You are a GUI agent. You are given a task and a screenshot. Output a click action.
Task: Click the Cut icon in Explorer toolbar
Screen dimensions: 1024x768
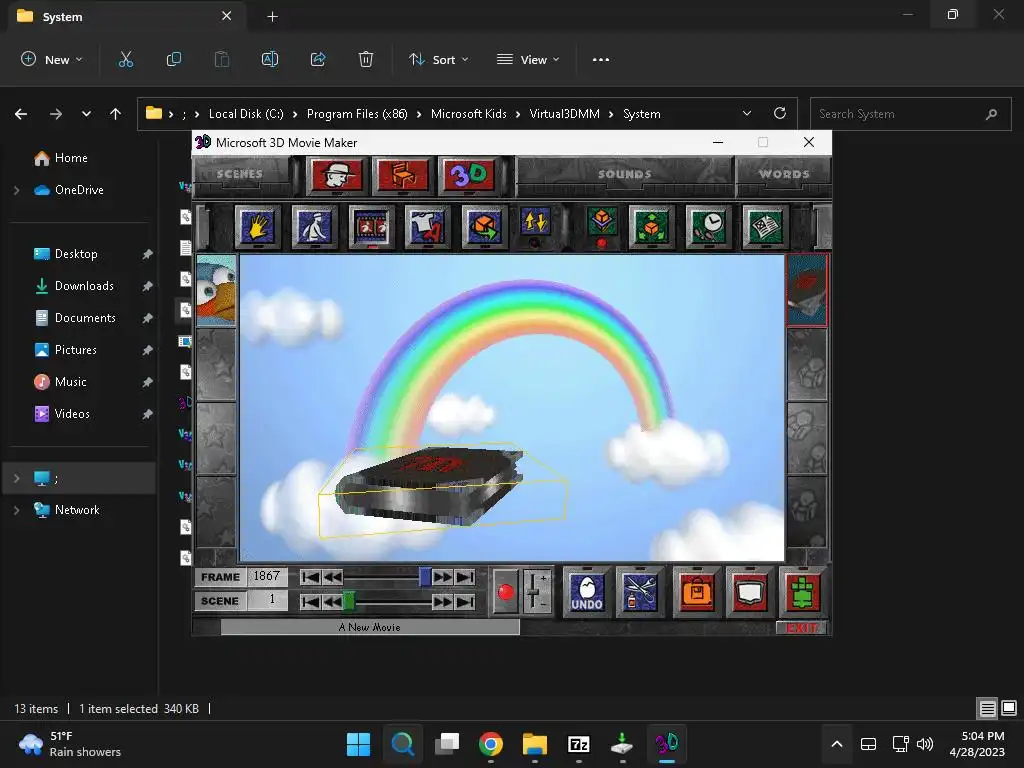point(126,59)
